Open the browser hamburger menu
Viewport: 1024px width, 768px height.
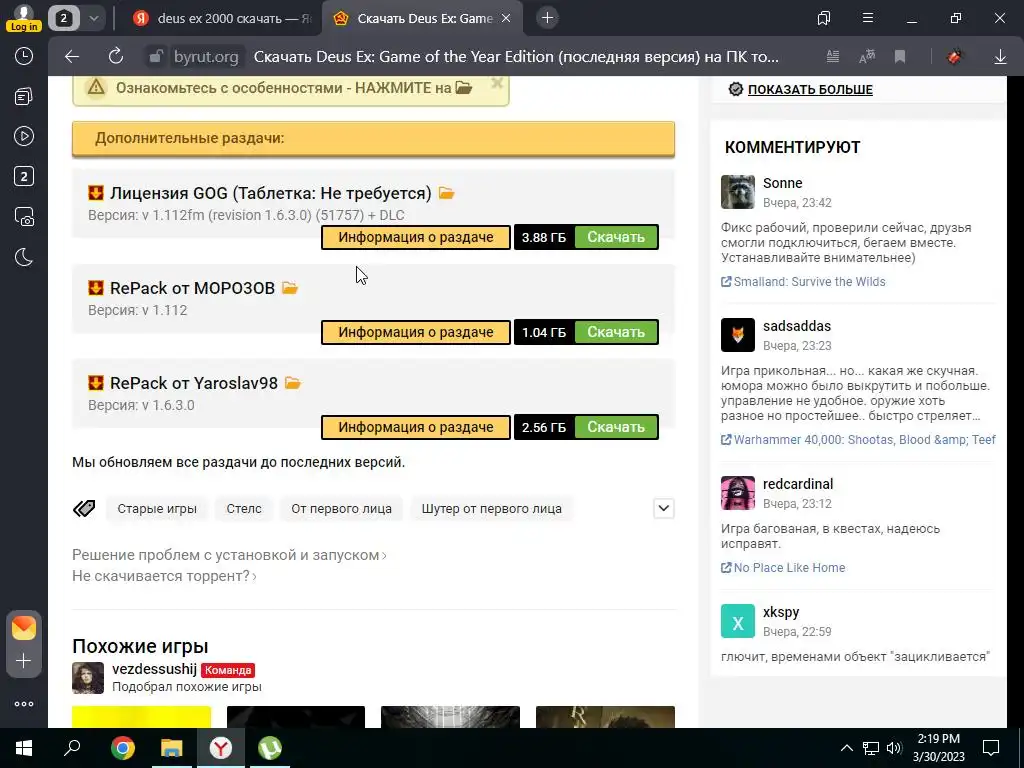868,18
